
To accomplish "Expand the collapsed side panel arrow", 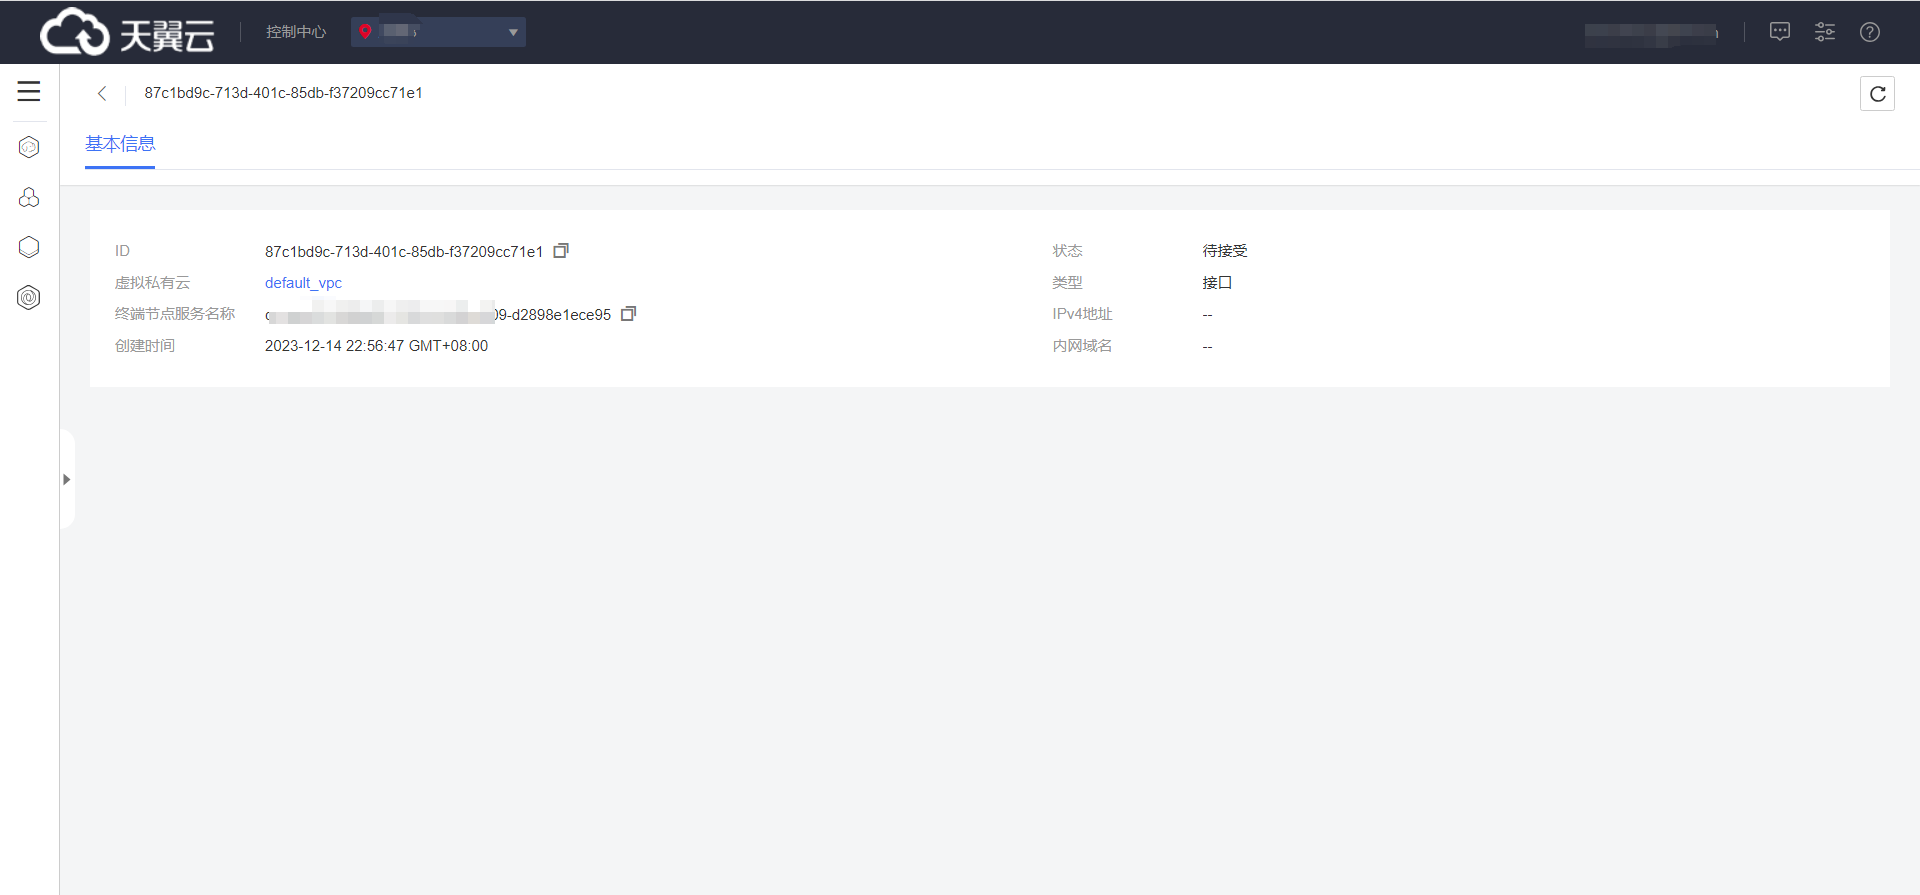I will click(67, 479).
